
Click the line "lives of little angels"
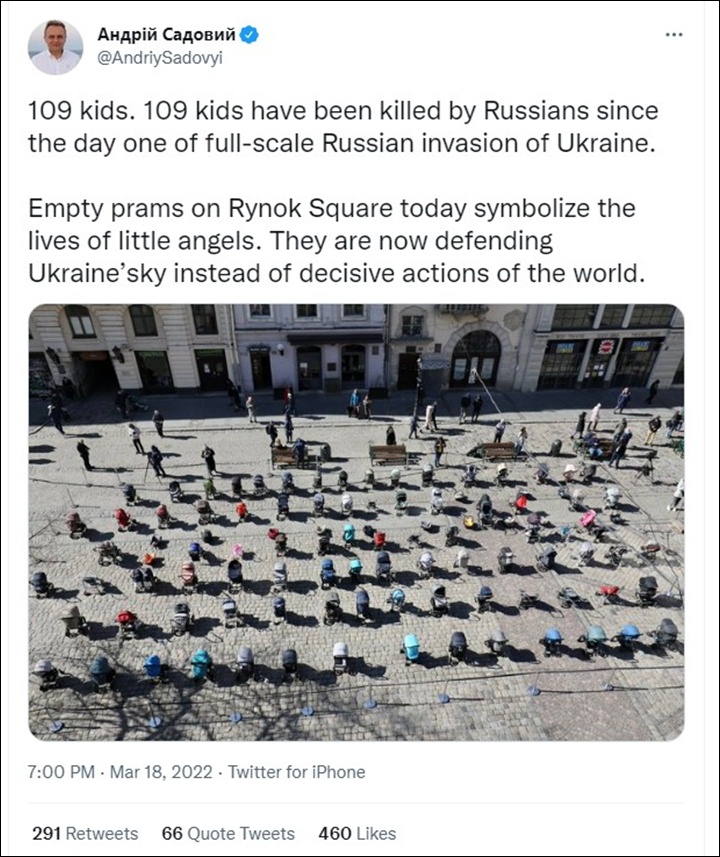point(290,241)
